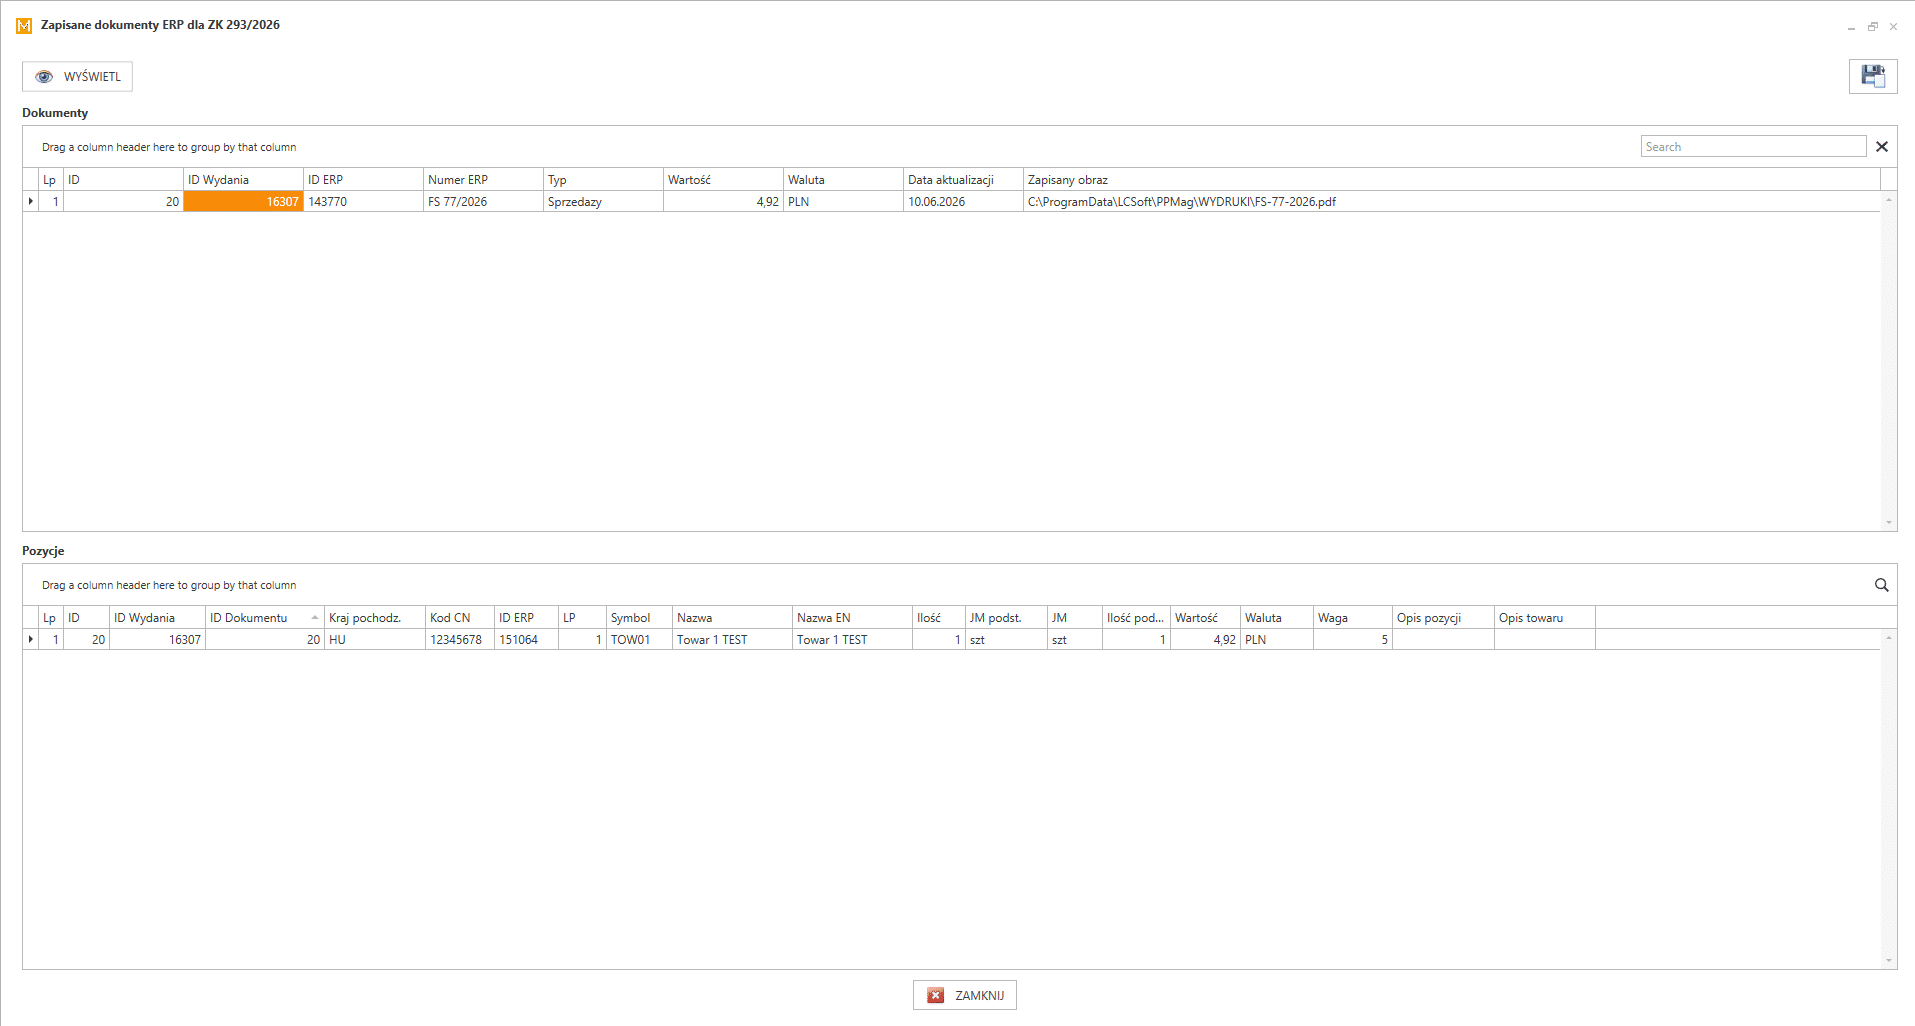Click the PLN cell in the Dokumenty Waluta column
The width and height of the screenshot is (1915, 1026).
(843, 202)
